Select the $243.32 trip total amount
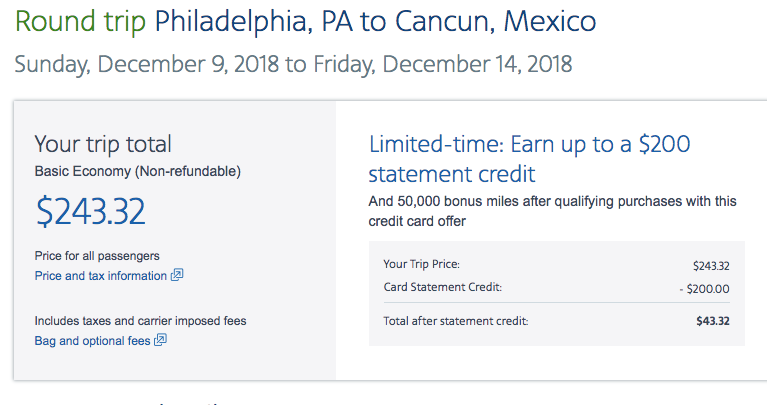767x405 pixels. tap(90, 212)
